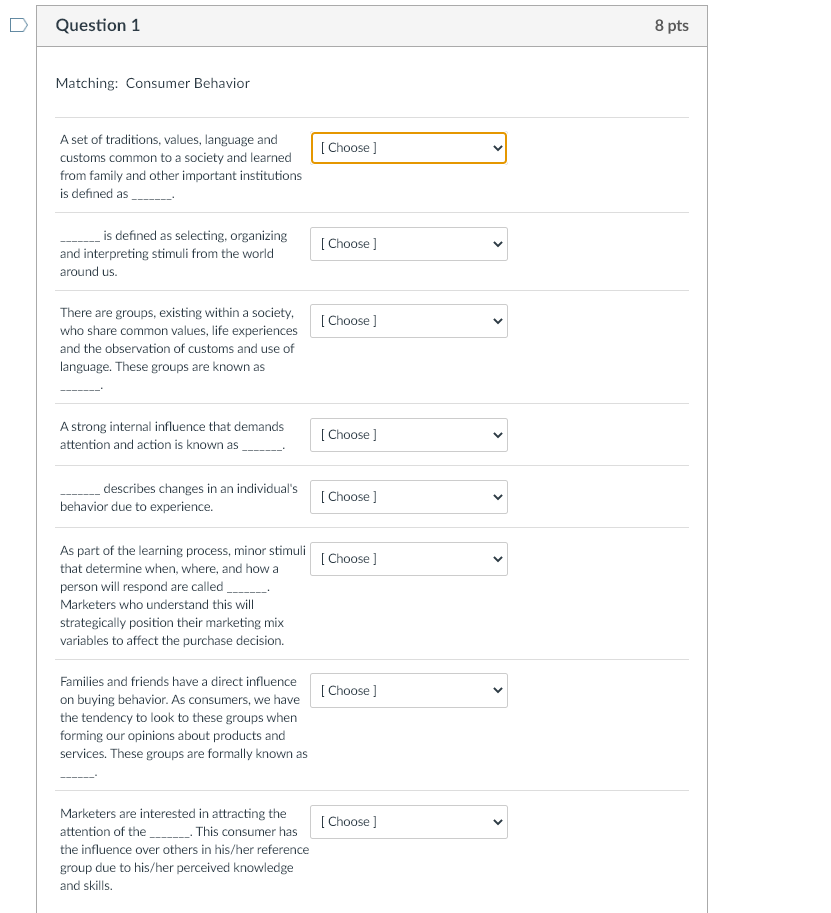
Task: Click the 8 pts label
Action: [672, 25]
